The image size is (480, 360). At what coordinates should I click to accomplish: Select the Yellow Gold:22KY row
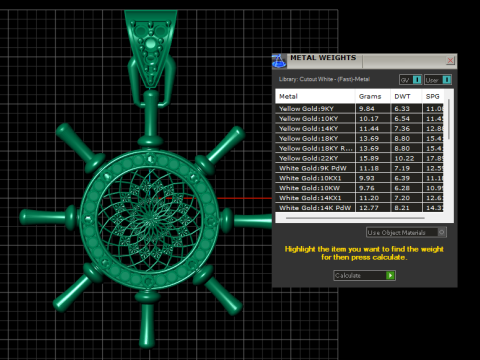click(x=359, y=158)
